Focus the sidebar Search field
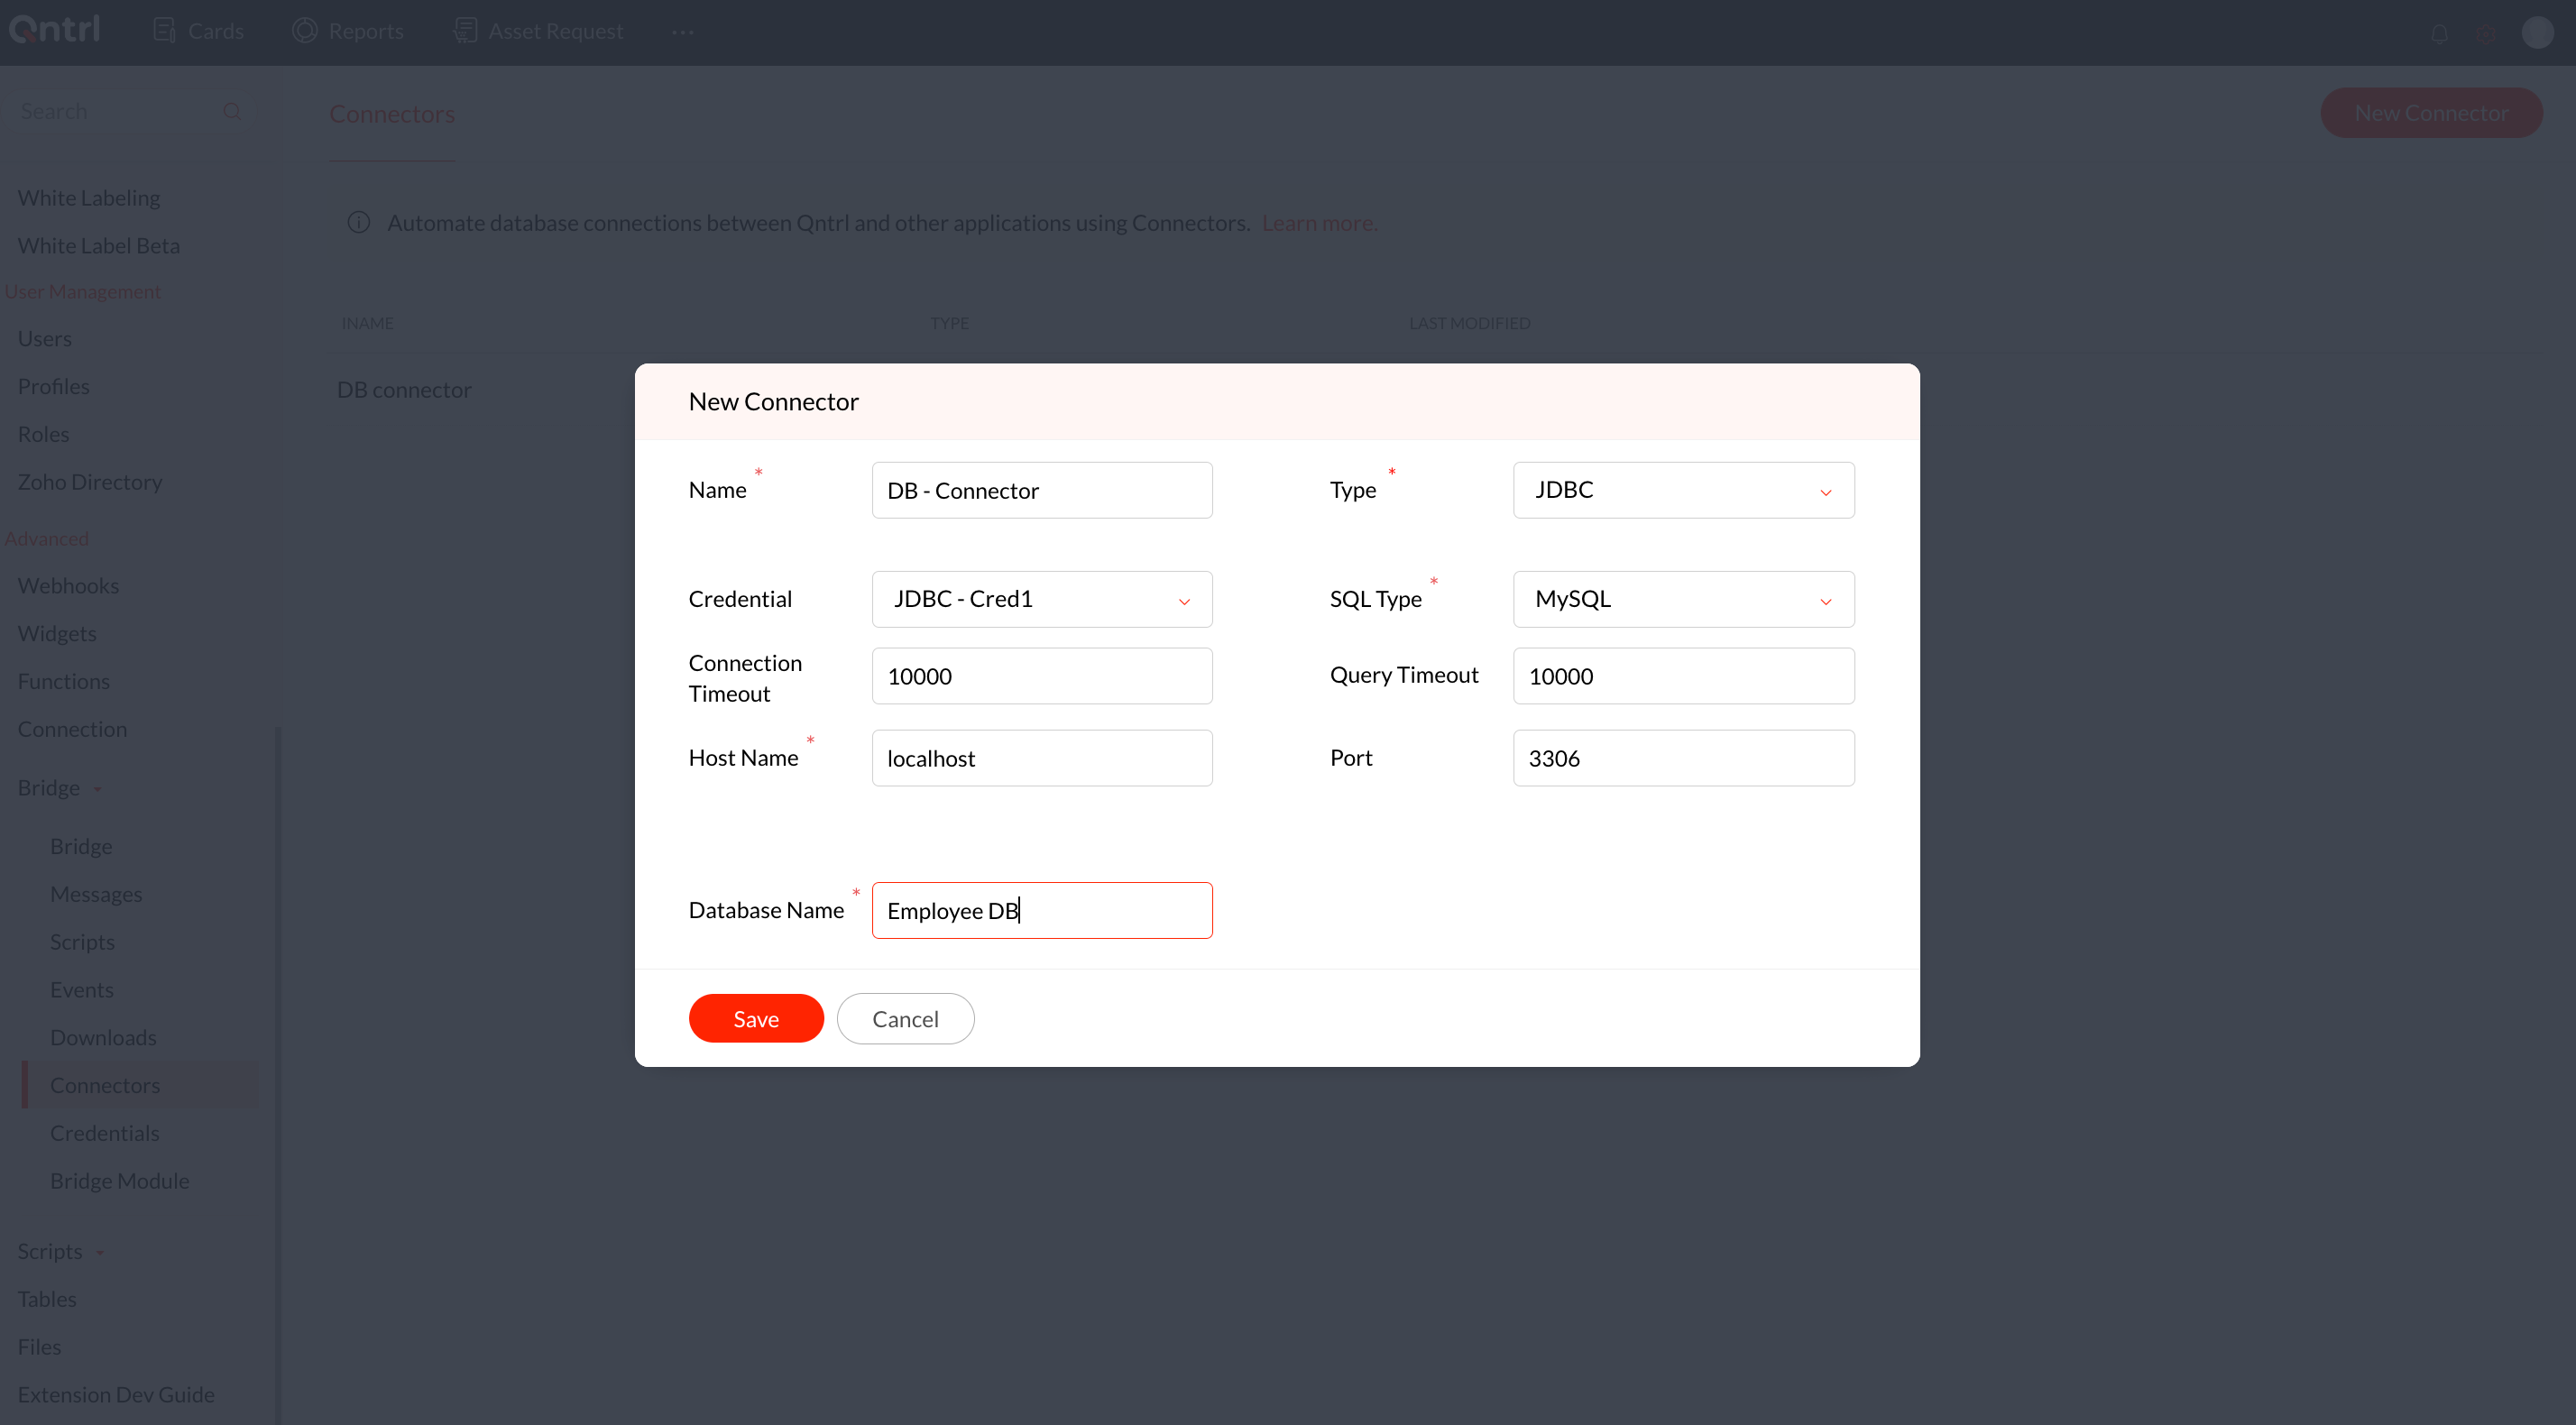 tap(118, 111)
